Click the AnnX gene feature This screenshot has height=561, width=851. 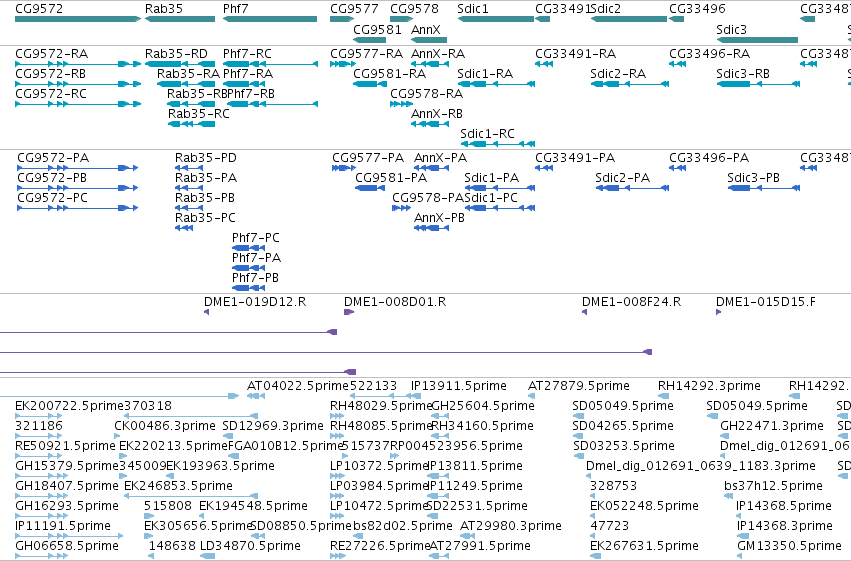429,40
